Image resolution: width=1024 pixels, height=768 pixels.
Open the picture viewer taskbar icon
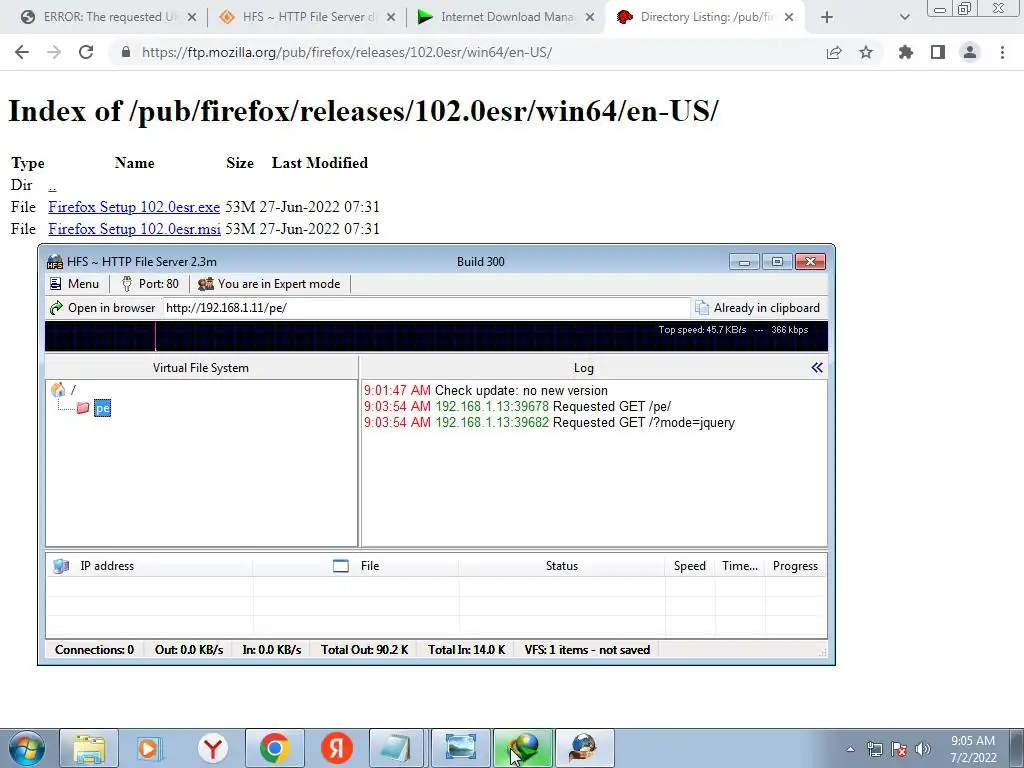point(460,748)
